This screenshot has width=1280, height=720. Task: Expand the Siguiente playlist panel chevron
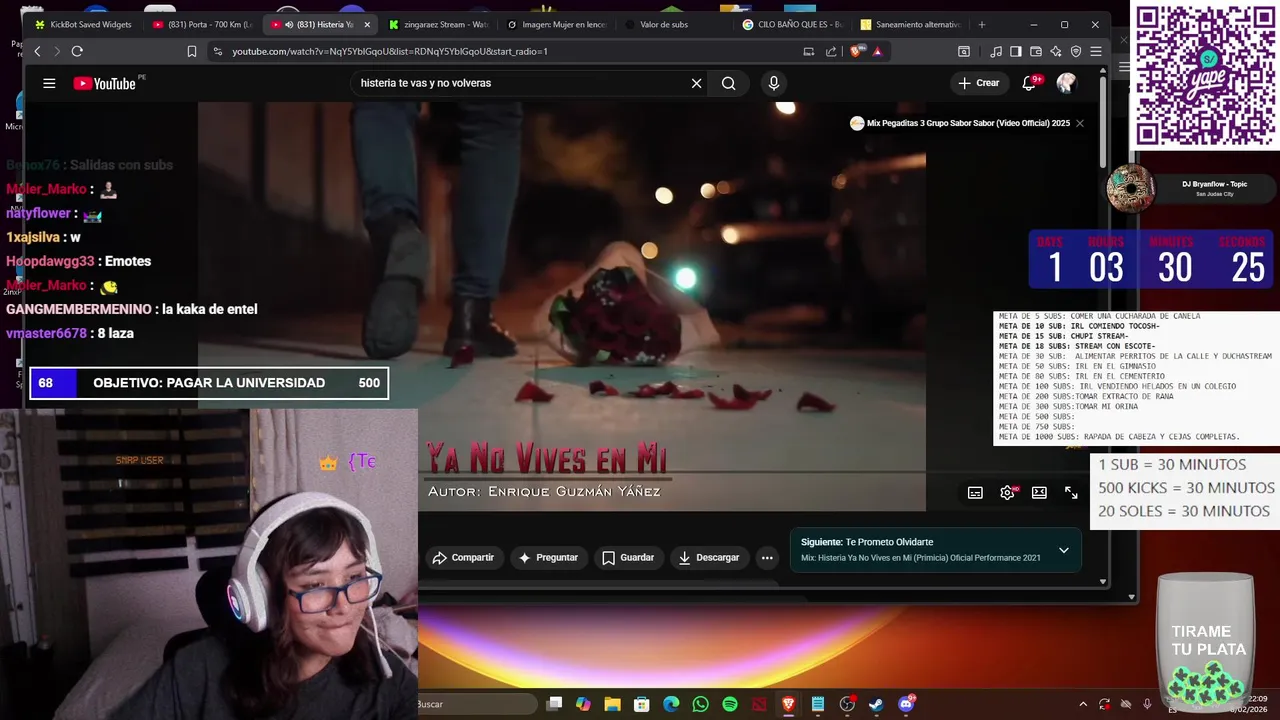tap(1063, 550)
